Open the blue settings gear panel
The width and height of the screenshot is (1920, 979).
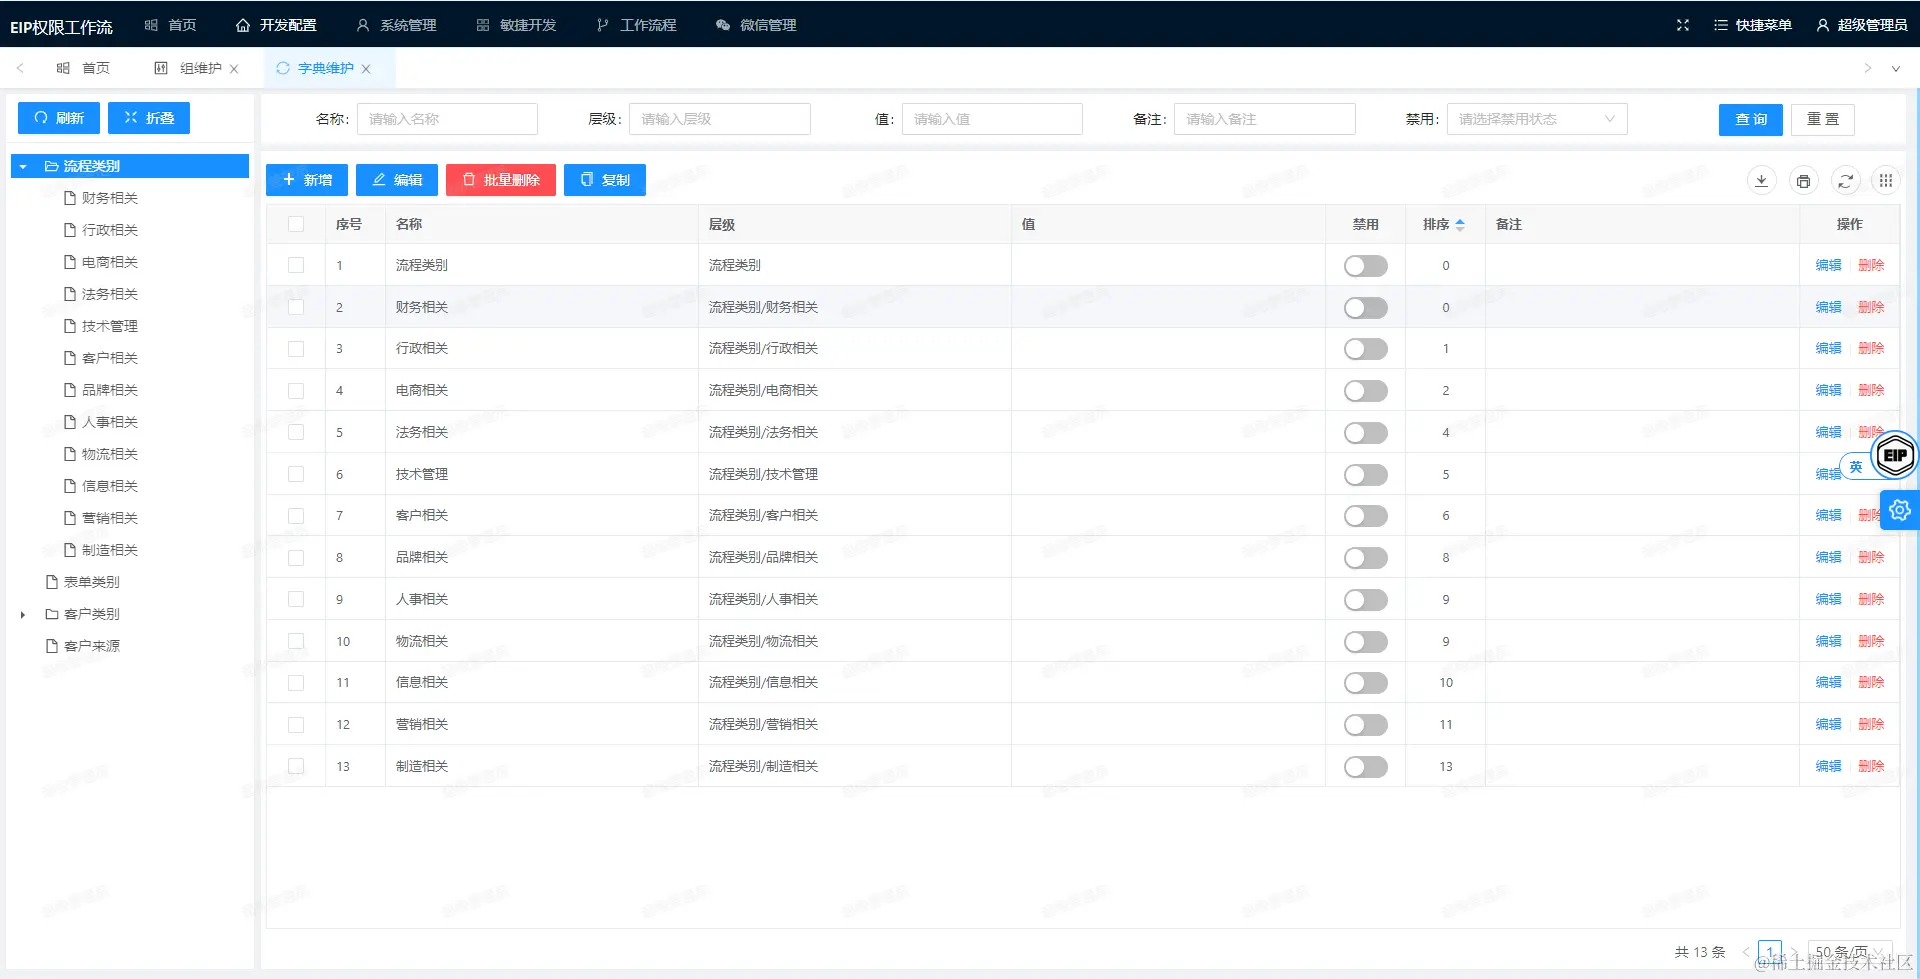coord(1900,510)
